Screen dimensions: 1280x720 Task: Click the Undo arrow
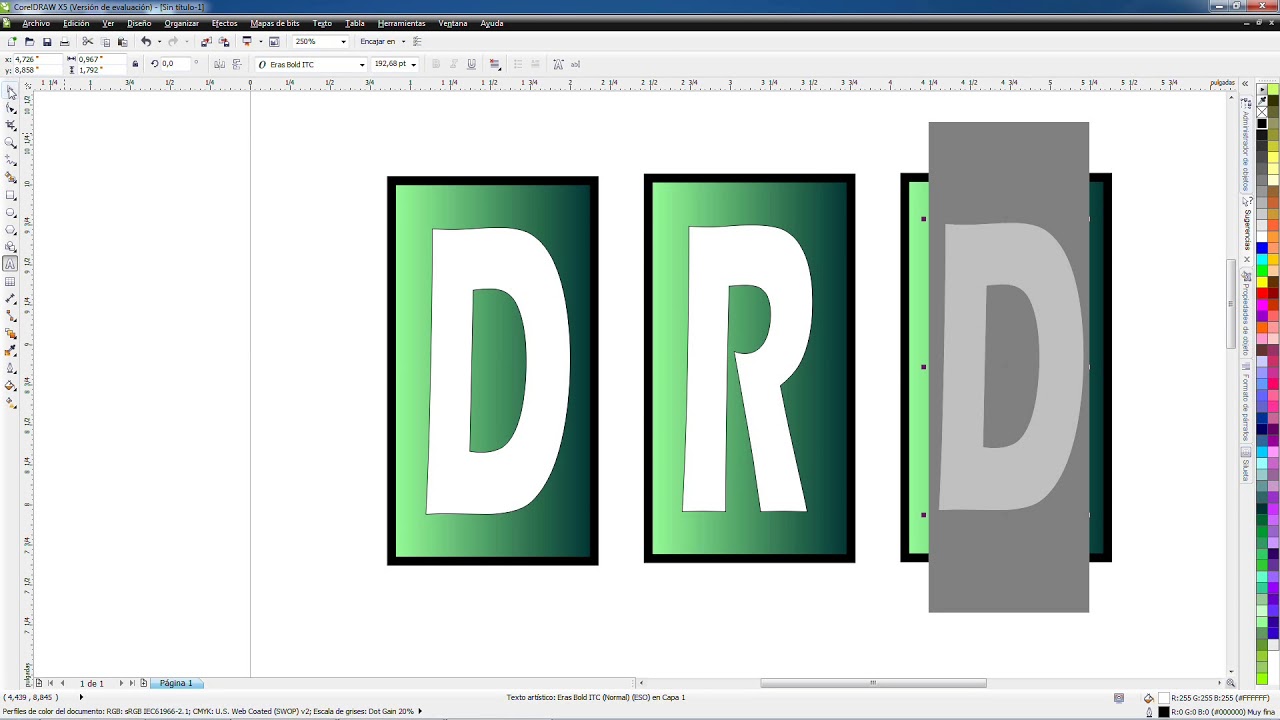point(146,42)
